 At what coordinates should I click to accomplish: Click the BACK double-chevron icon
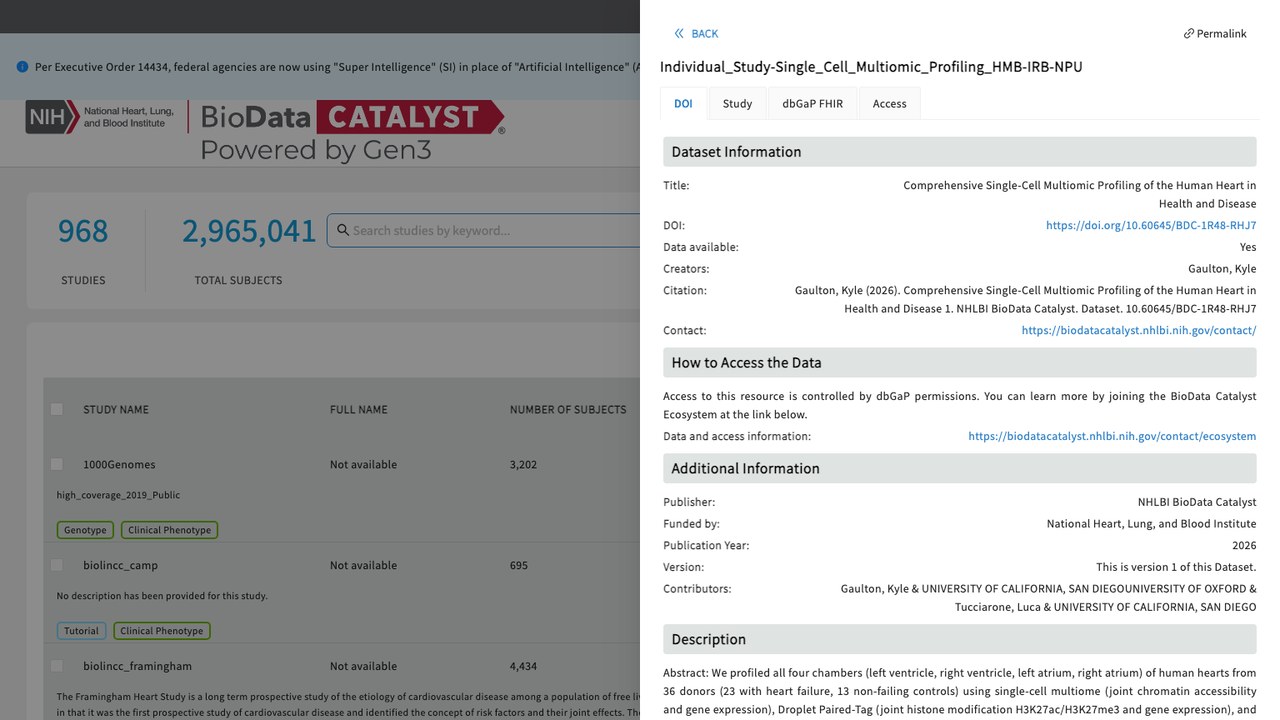pos(680,34)
